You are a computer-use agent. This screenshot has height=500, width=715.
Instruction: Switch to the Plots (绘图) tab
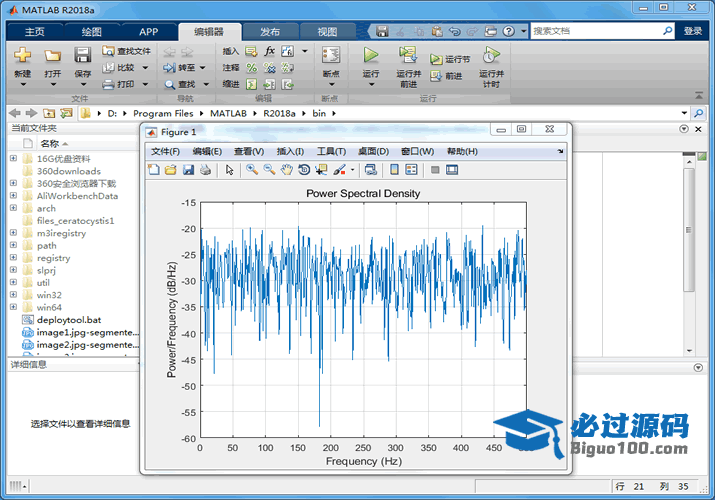coord(92,31)
